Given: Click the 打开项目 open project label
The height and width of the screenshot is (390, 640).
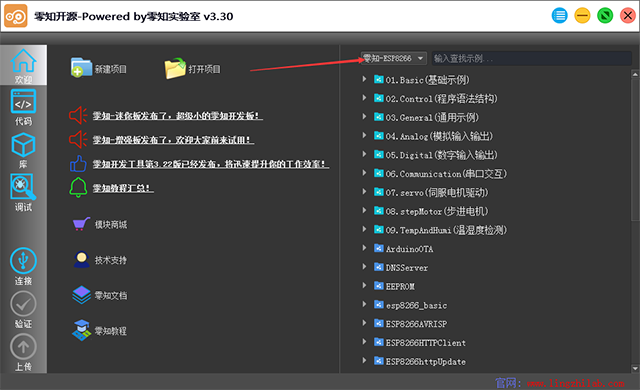Looking at the screenshot, I should (204, 69).
